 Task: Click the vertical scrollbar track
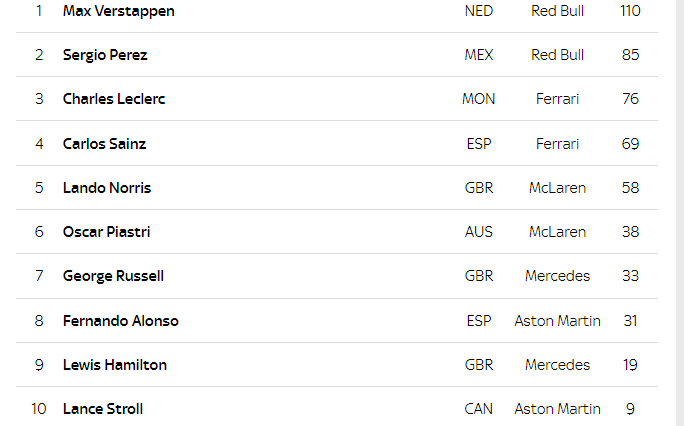(x=680, y=213)
